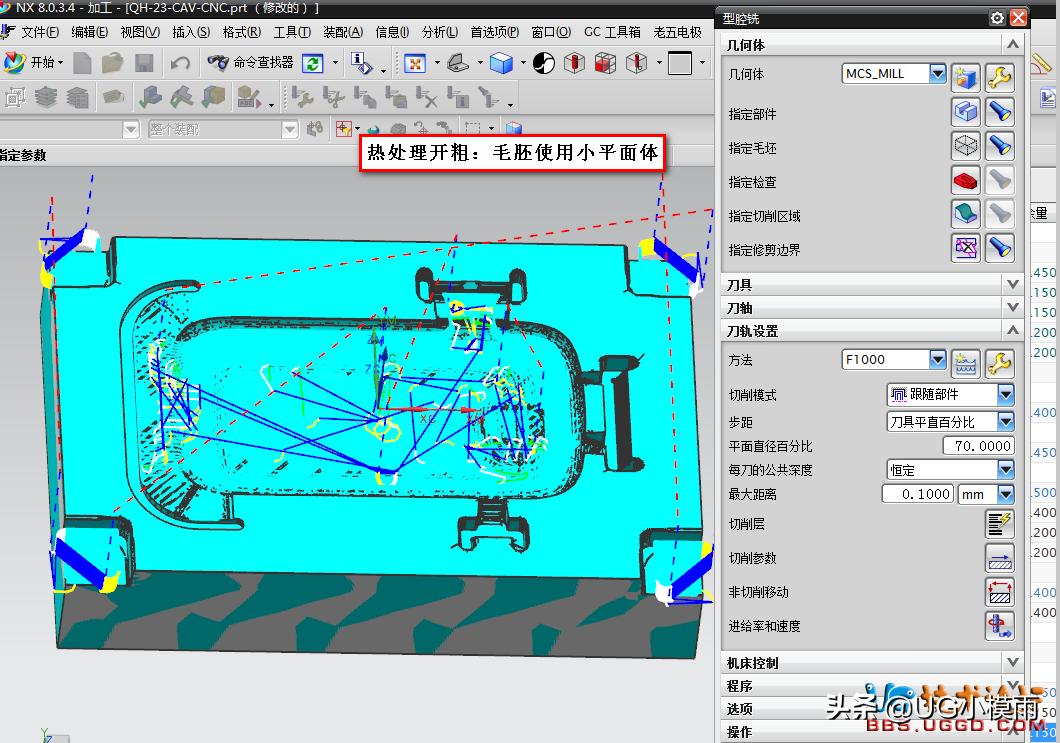Open the 切削层 cut levels icon
1060x743 pixels.
1000,523
